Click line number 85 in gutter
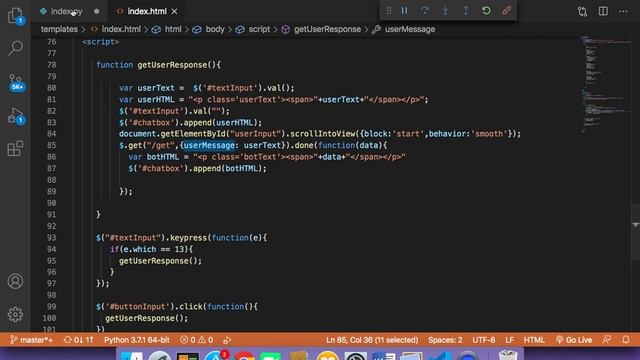The width and height of the screenshot is (640, 360). click(51, 145)
